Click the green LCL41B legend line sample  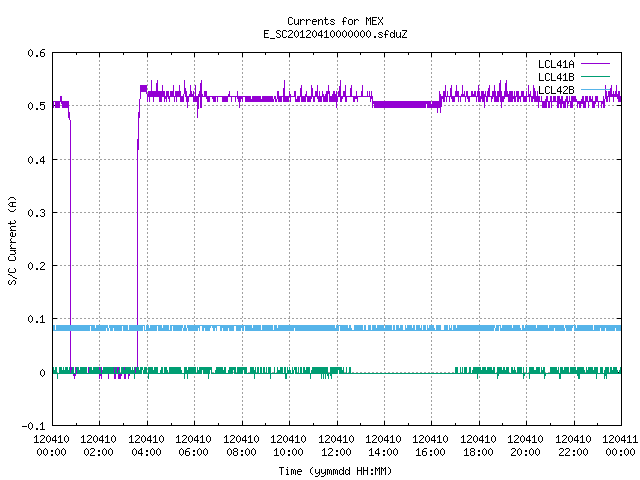595,77
